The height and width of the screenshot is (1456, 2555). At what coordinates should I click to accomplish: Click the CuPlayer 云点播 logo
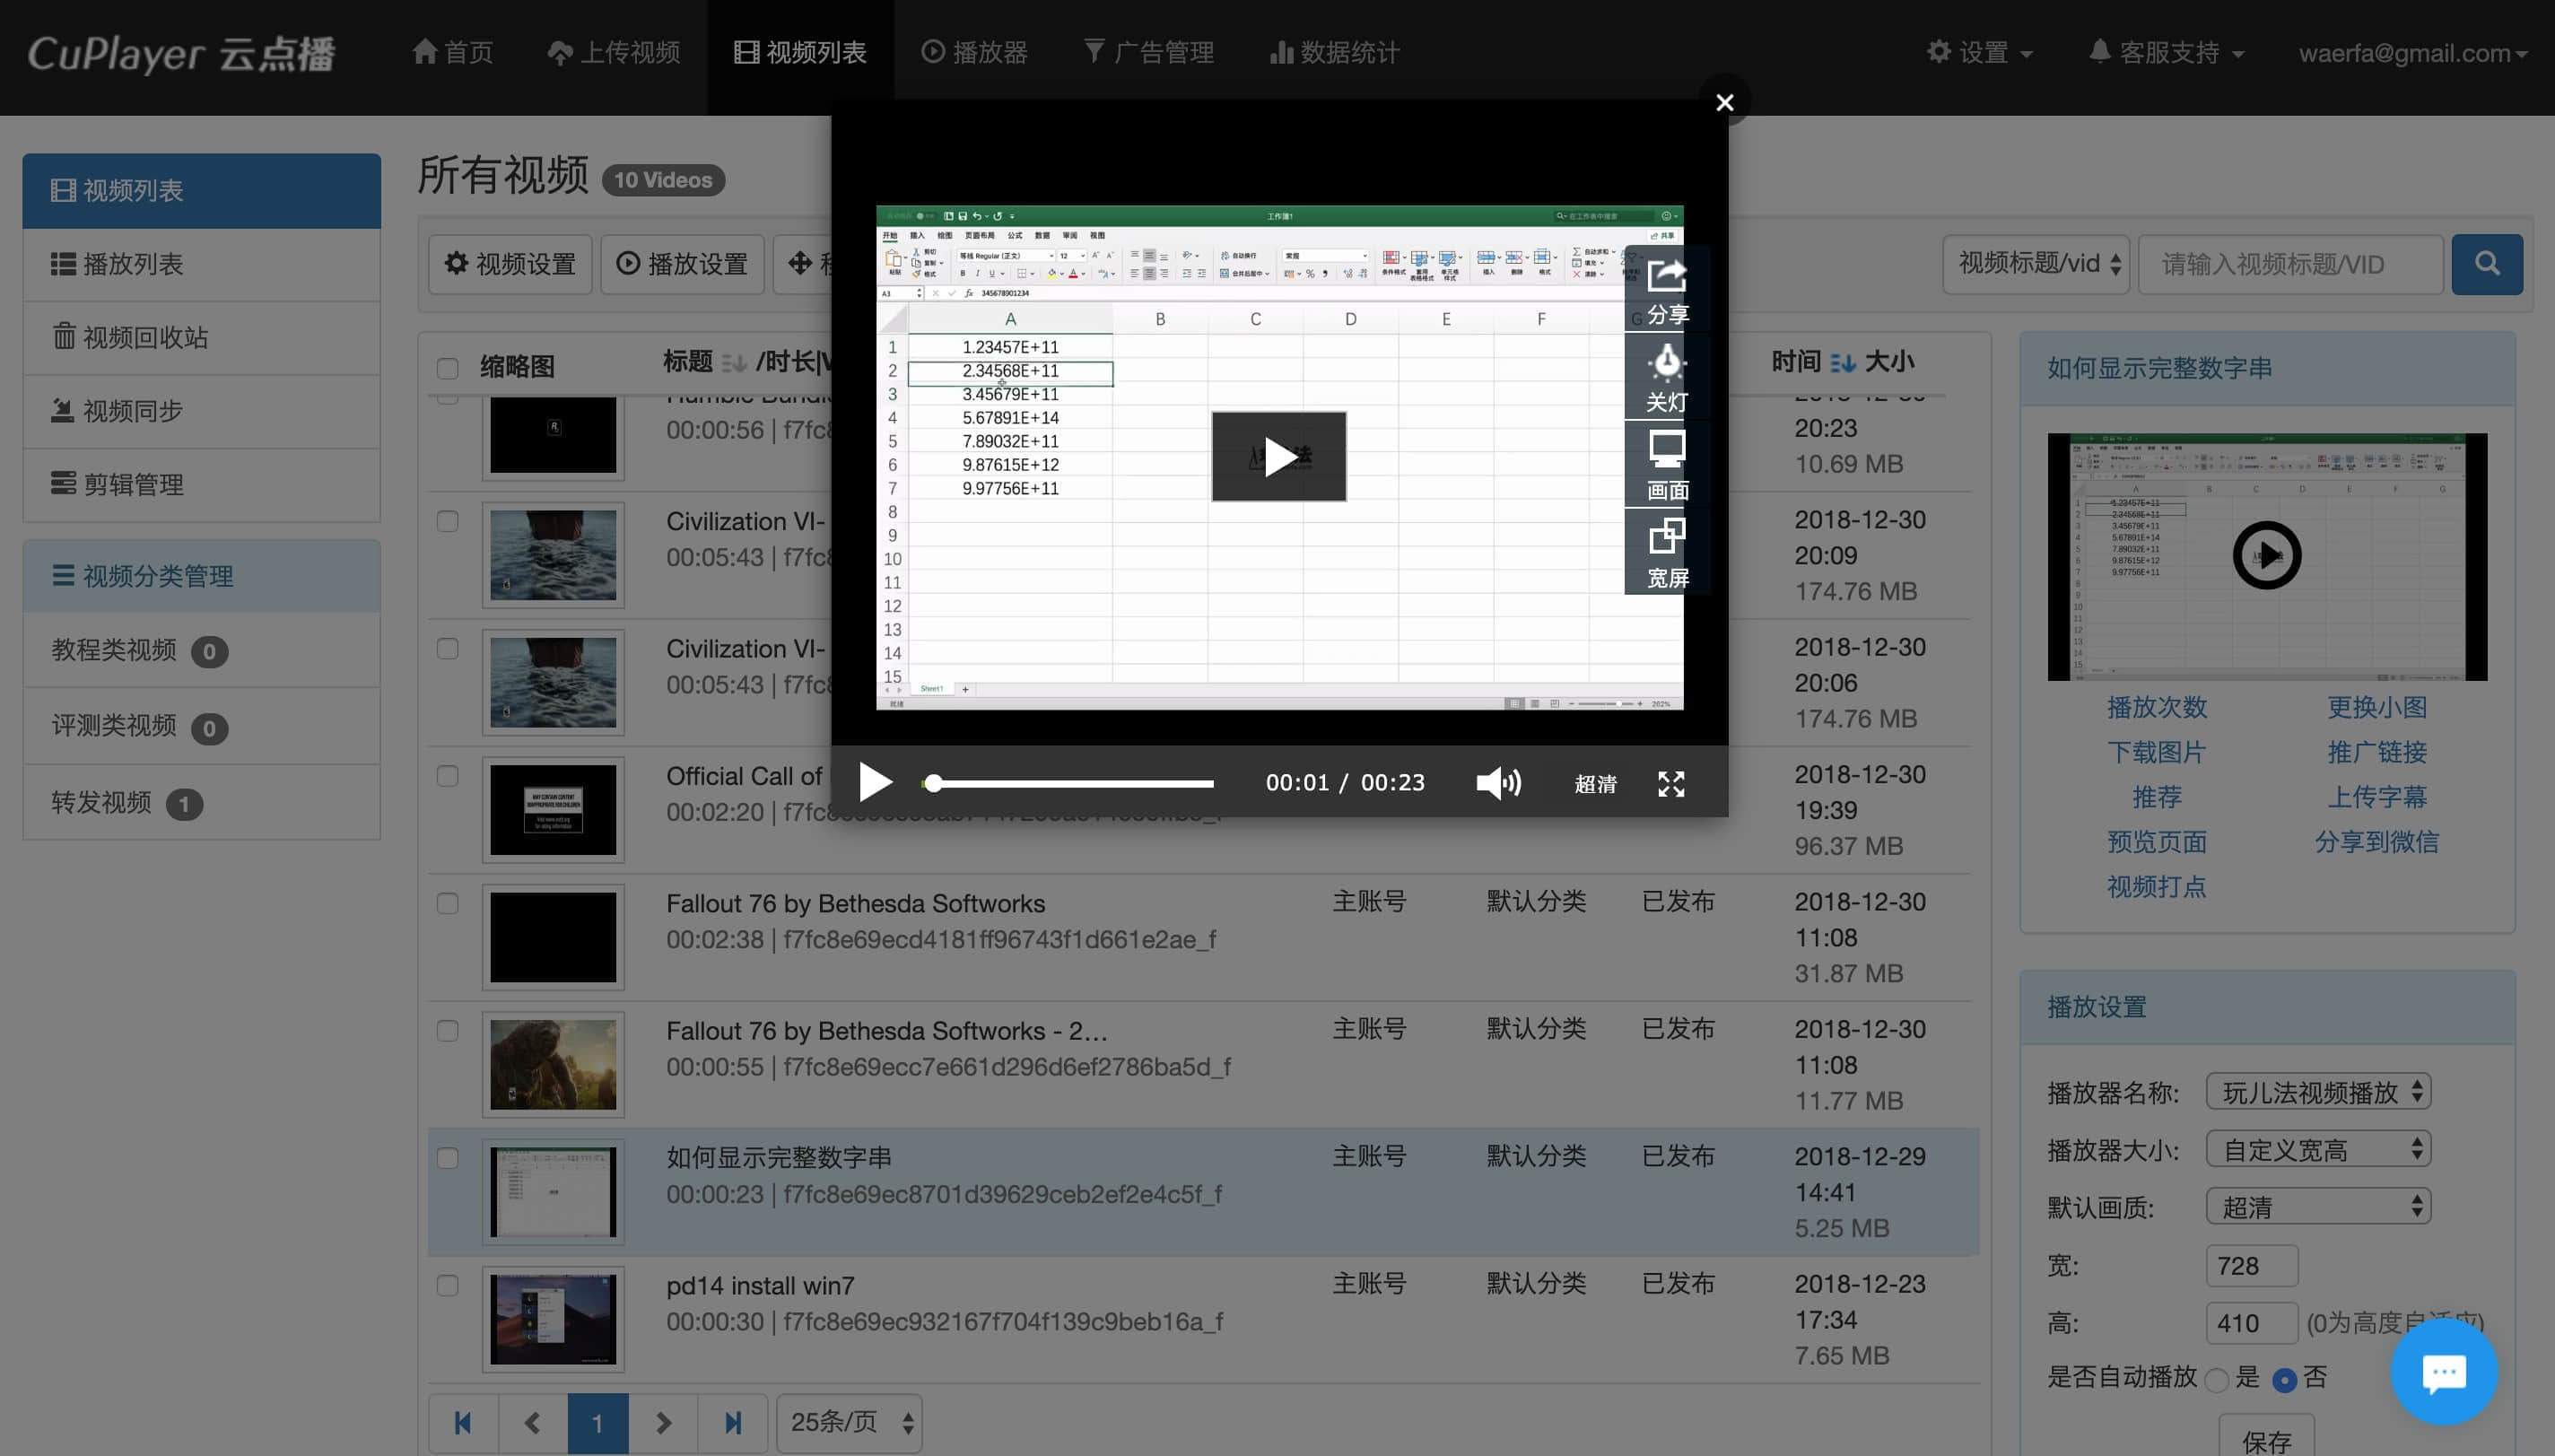[x=181, y=53]
